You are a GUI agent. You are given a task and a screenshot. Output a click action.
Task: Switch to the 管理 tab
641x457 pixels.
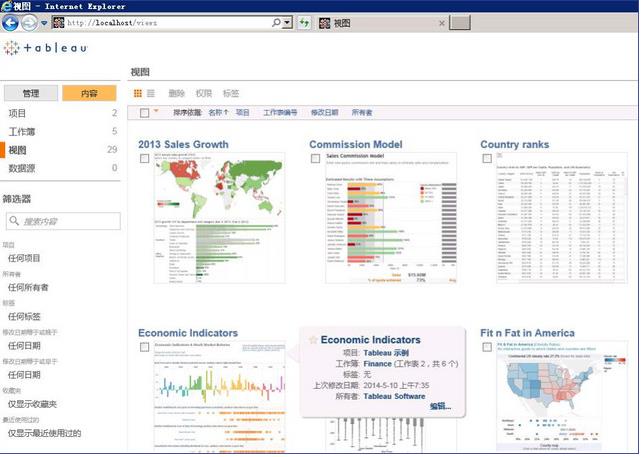pos(31,93)
